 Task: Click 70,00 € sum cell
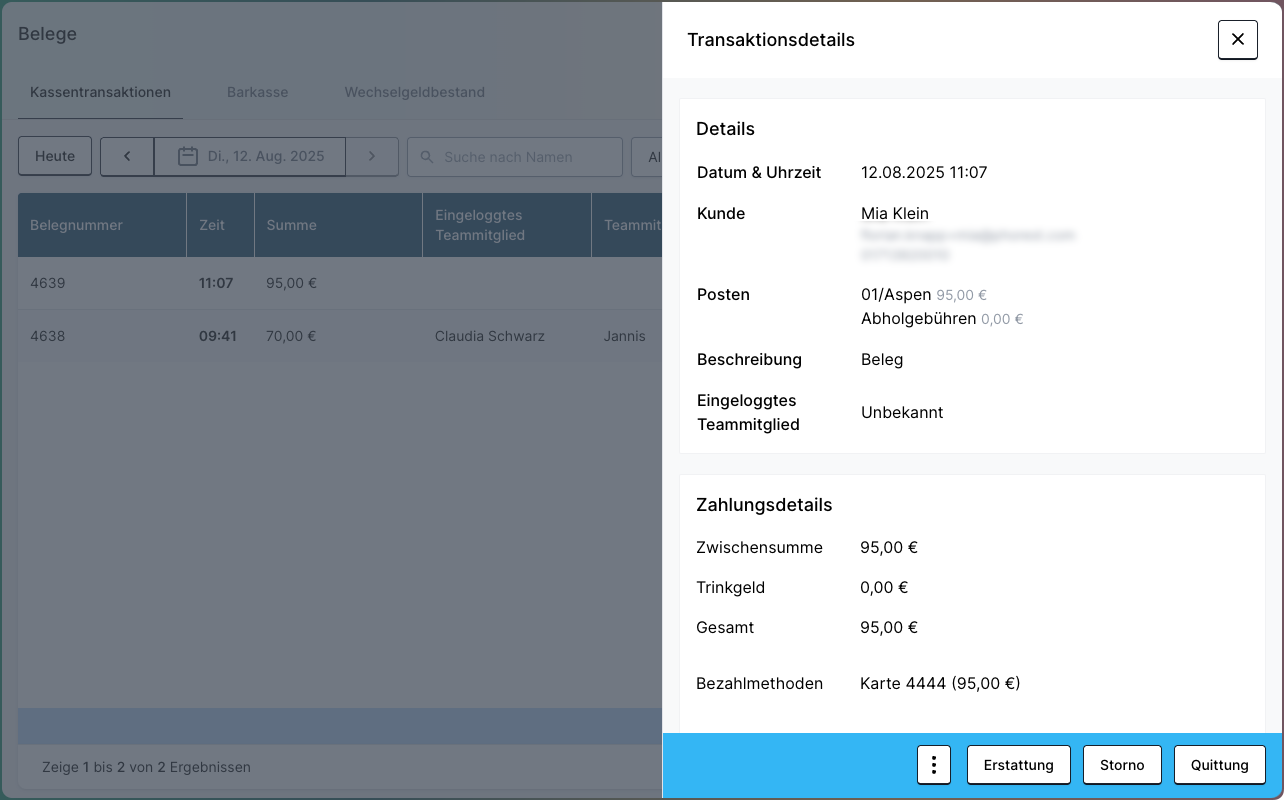[x=291, y=336]
